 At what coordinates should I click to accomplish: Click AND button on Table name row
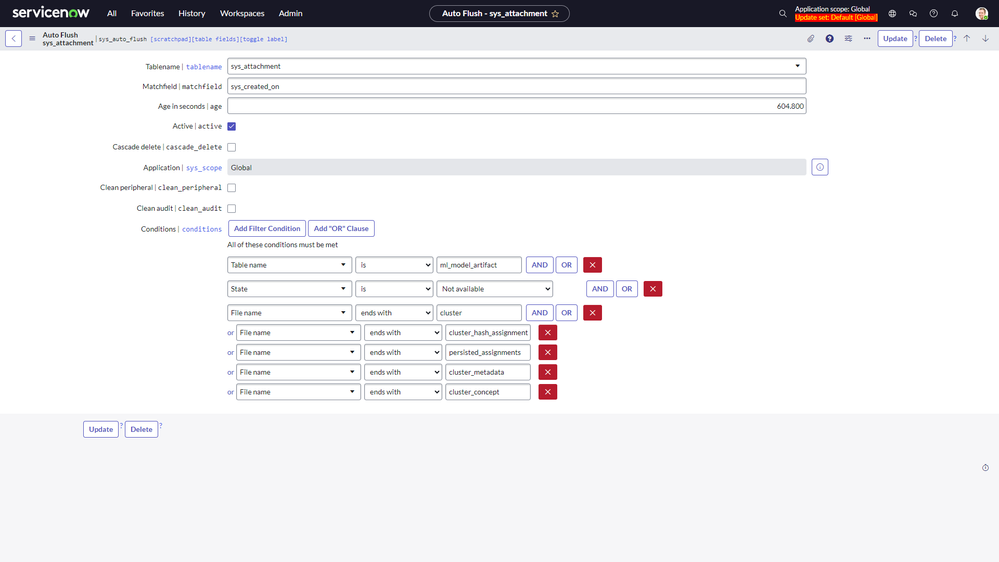click(539, 264)
